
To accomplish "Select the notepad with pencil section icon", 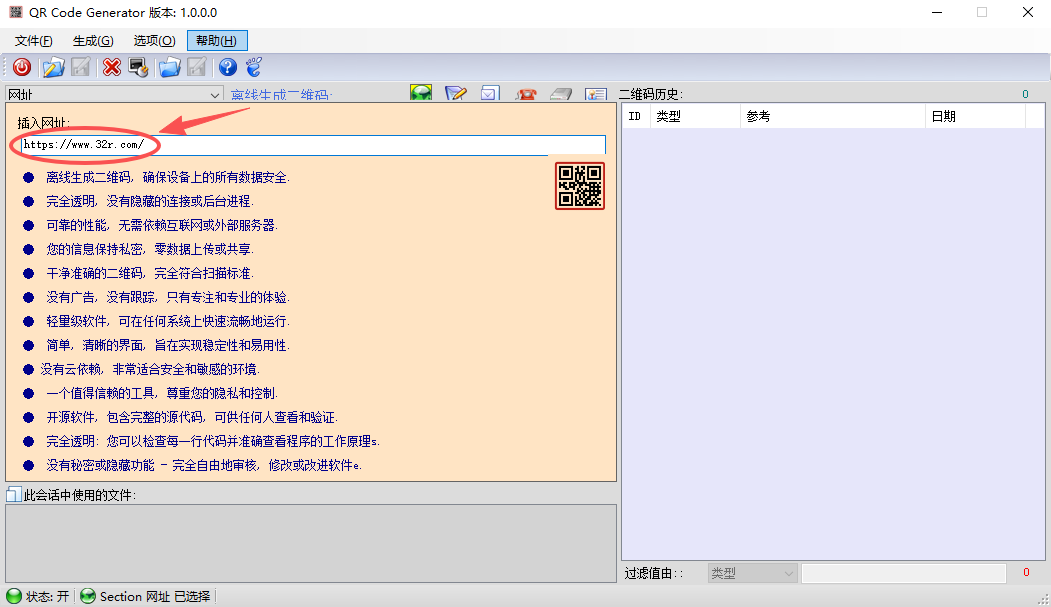I will pyautogui.click(x=456, y=93).
